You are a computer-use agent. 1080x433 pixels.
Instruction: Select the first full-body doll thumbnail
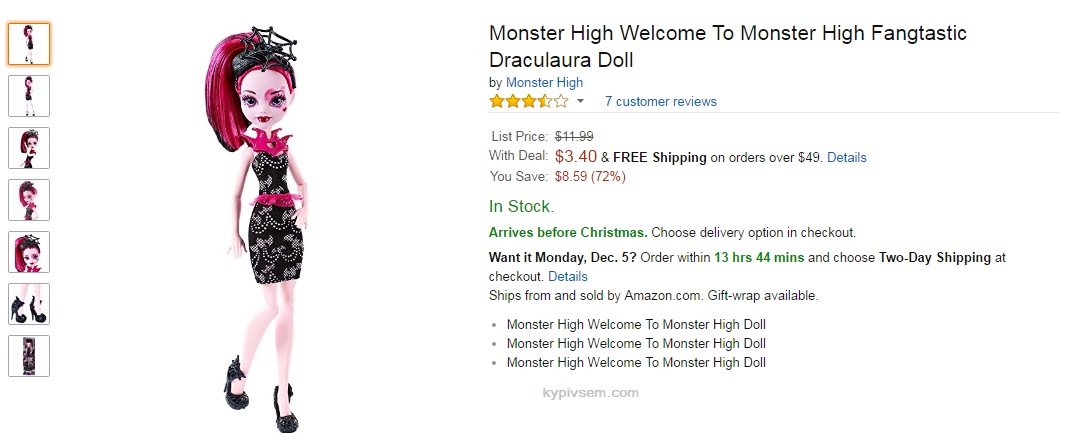[29, 44]
